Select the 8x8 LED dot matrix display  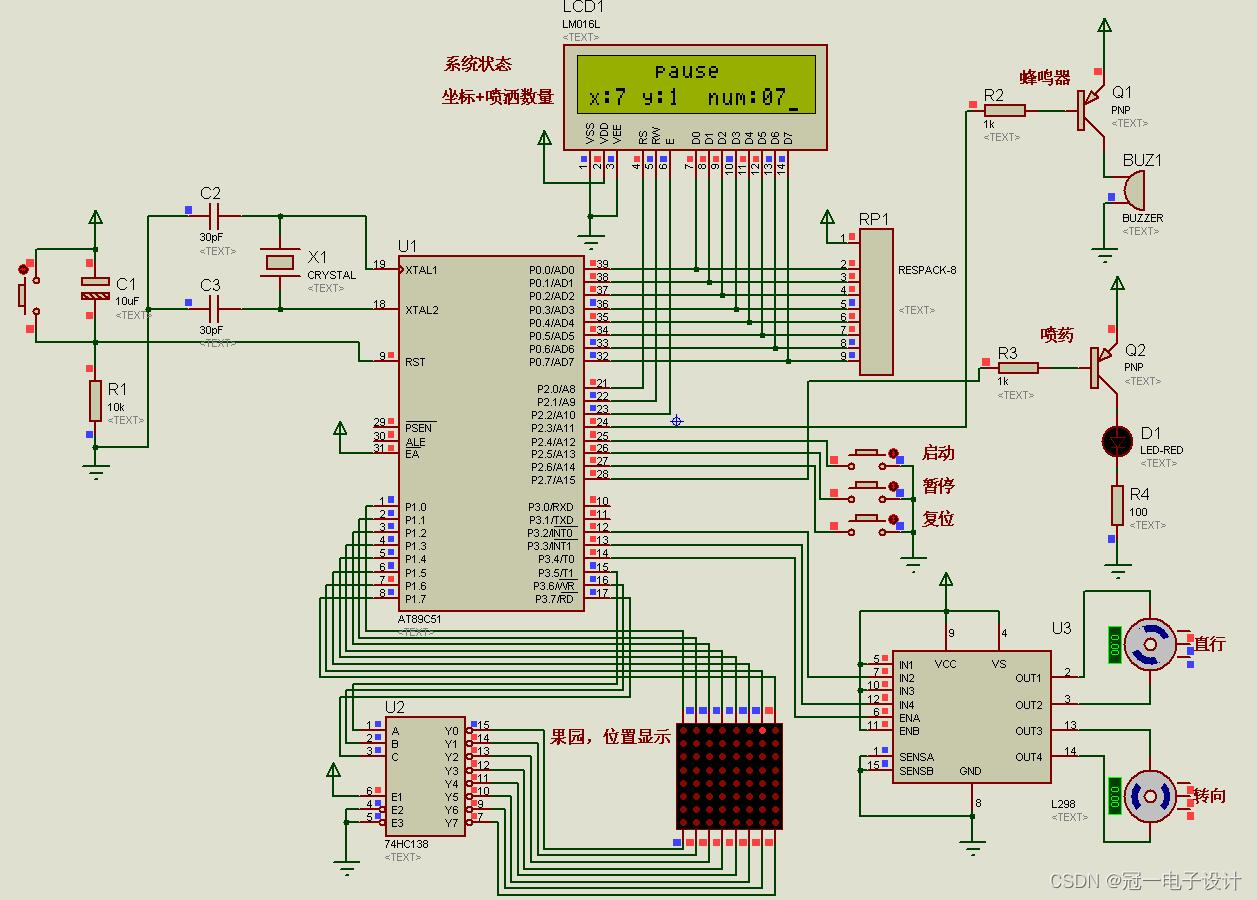coord(727,776)
